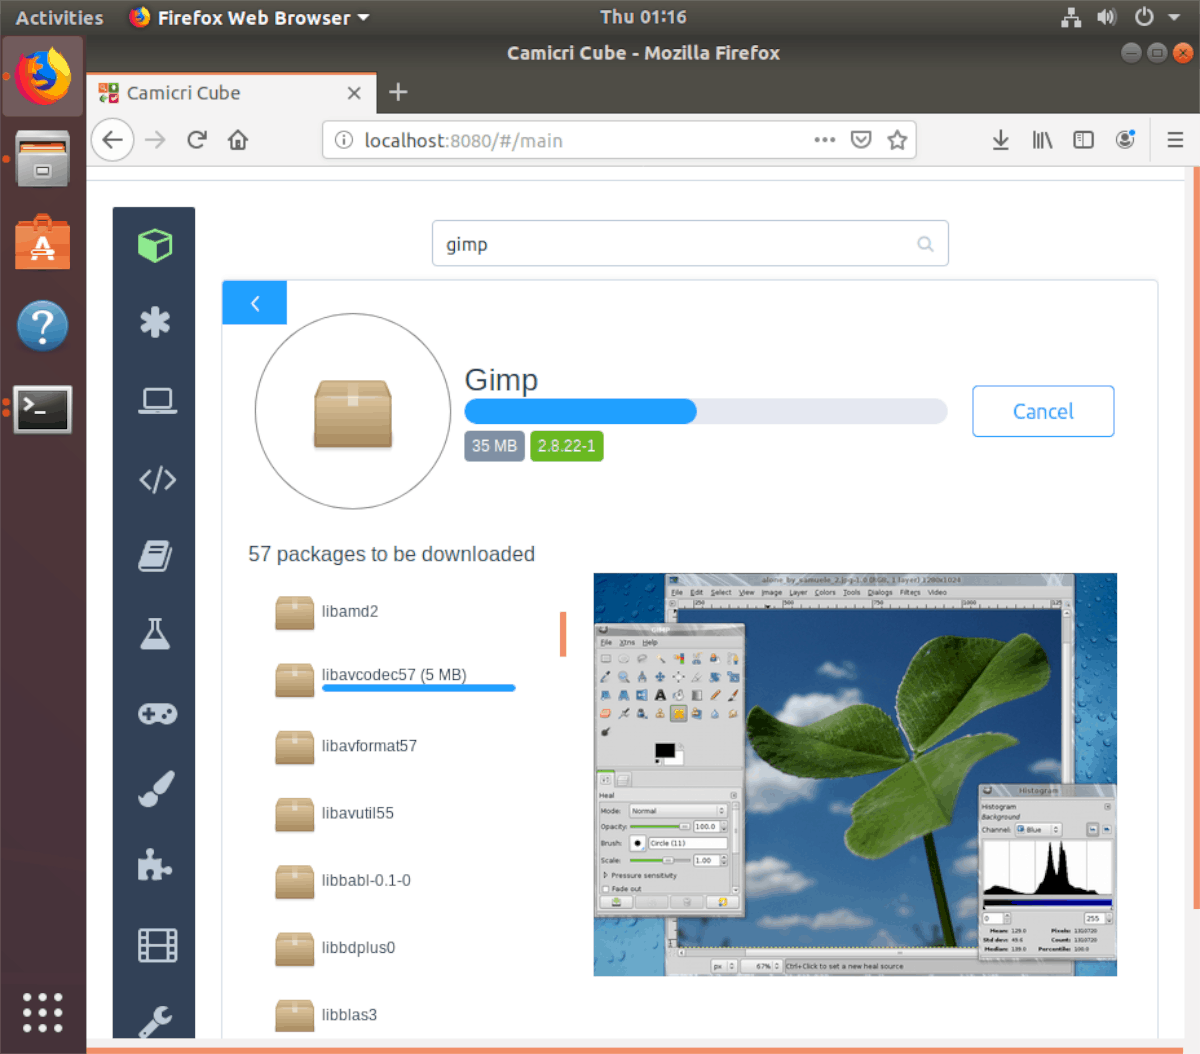1200x1054 pixels.
Task: Cancel the Gimp installation
Action: [1043, 411]
